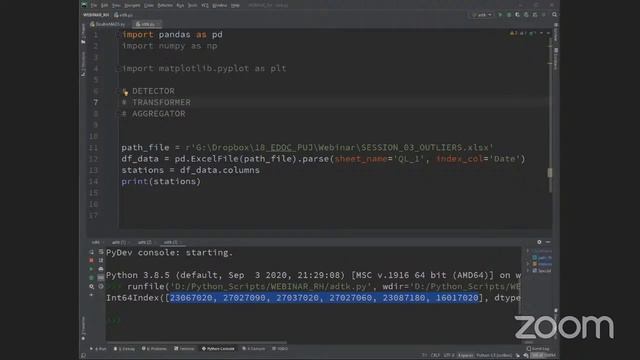Click WEBINAR_RH breadcrumb in navigation bar
640x360 pixels.
(x=96, y=15)
